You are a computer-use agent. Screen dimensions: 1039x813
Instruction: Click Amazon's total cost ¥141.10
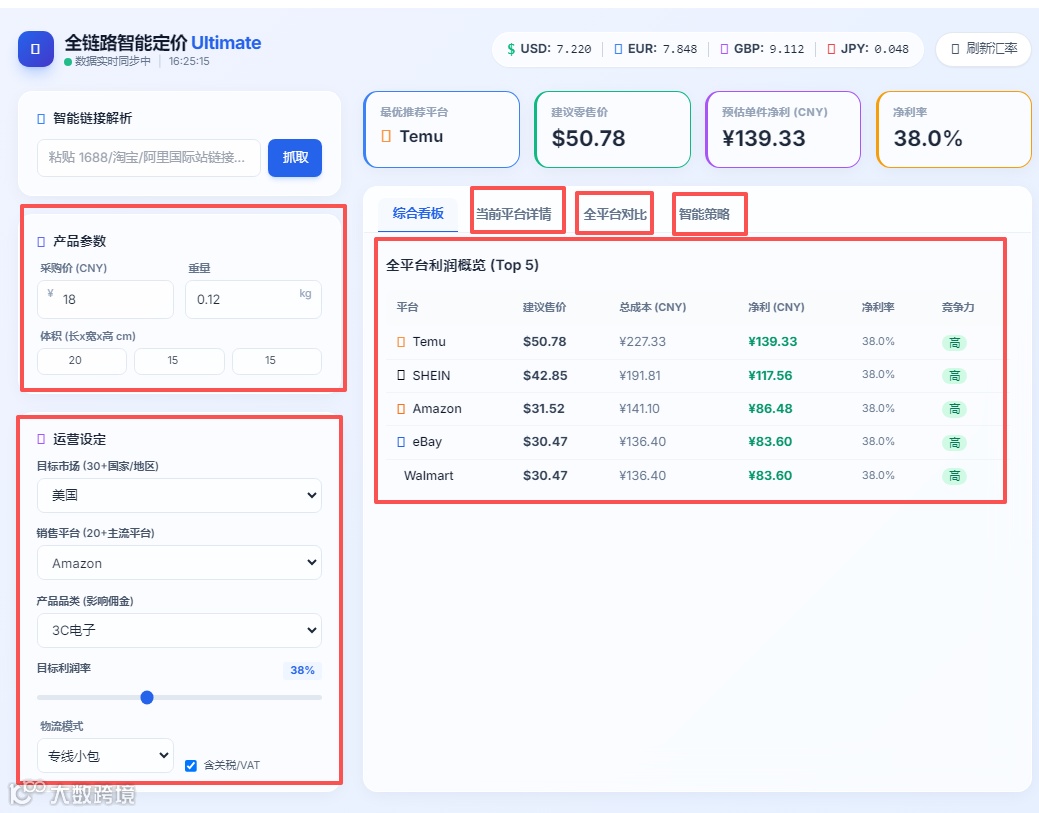[639, 409]
